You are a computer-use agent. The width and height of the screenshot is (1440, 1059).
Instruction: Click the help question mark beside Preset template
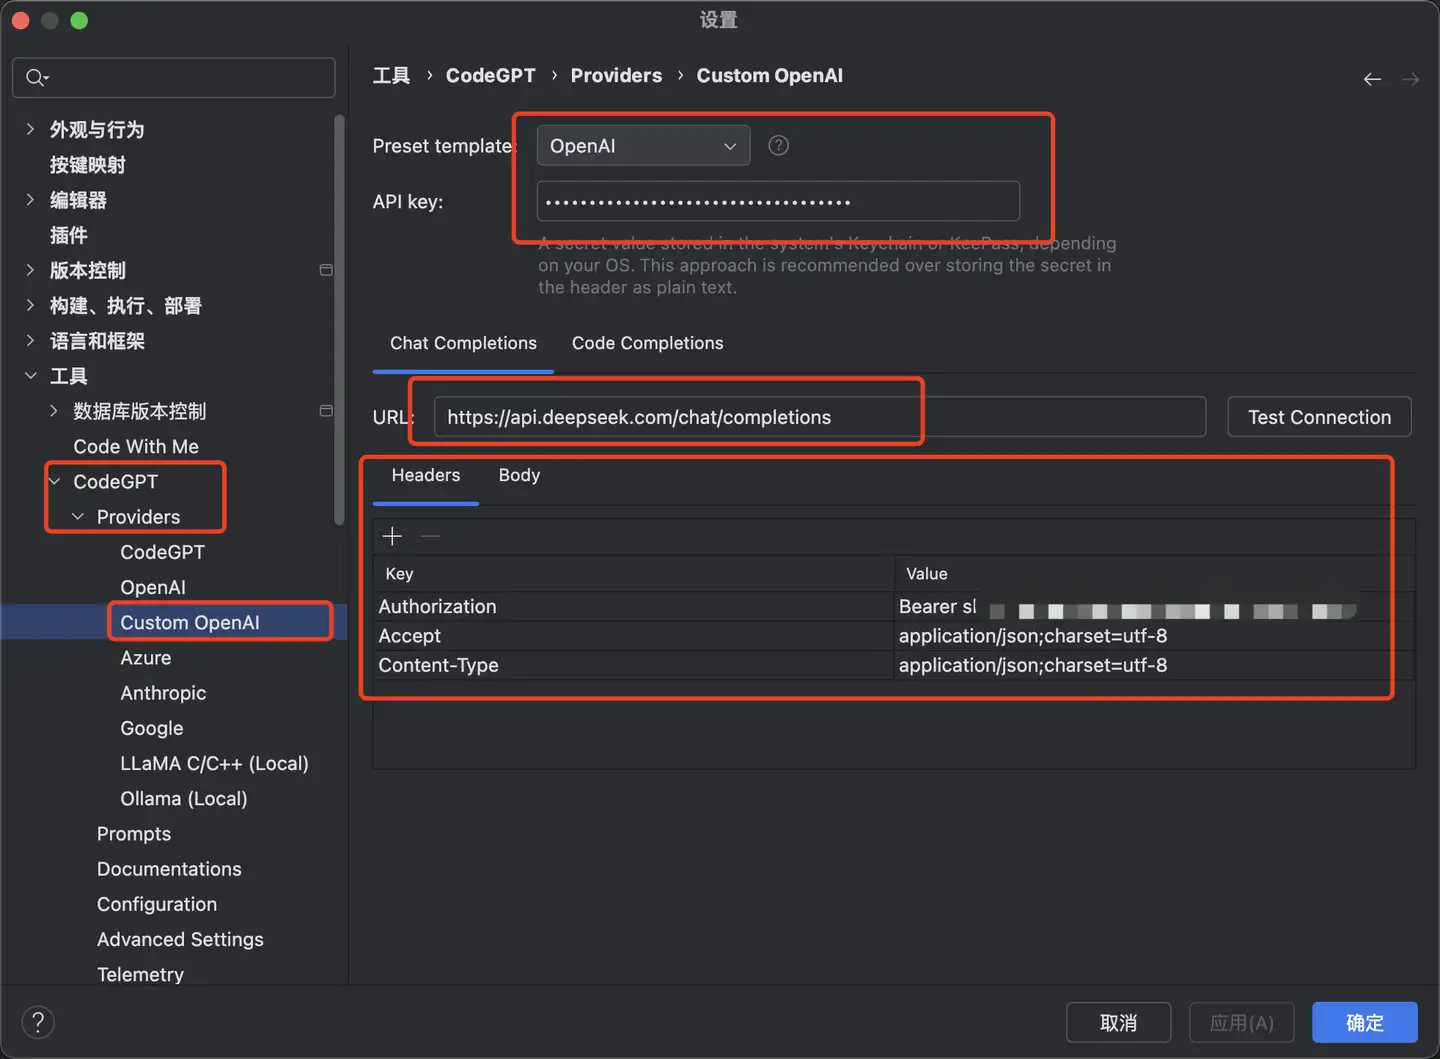click(778, 146)
